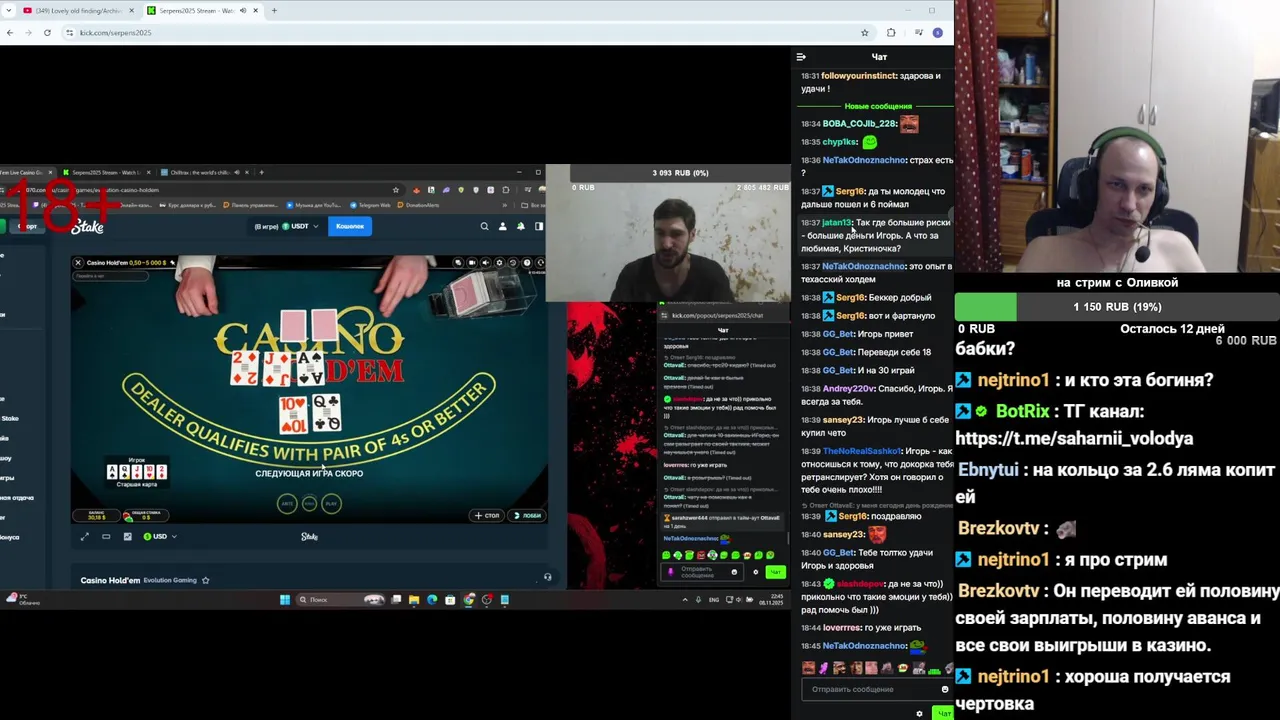
Task: Open followyourinstinct user profile in chat
Action: [858, 76]
